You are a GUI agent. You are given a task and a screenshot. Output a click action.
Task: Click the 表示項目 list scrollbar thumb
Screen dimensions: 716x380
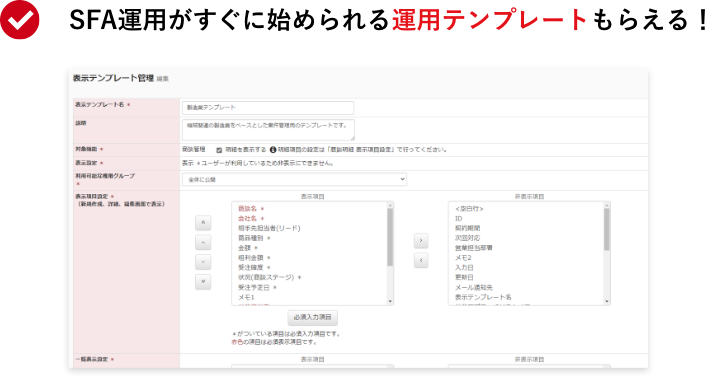coord(390,237)
